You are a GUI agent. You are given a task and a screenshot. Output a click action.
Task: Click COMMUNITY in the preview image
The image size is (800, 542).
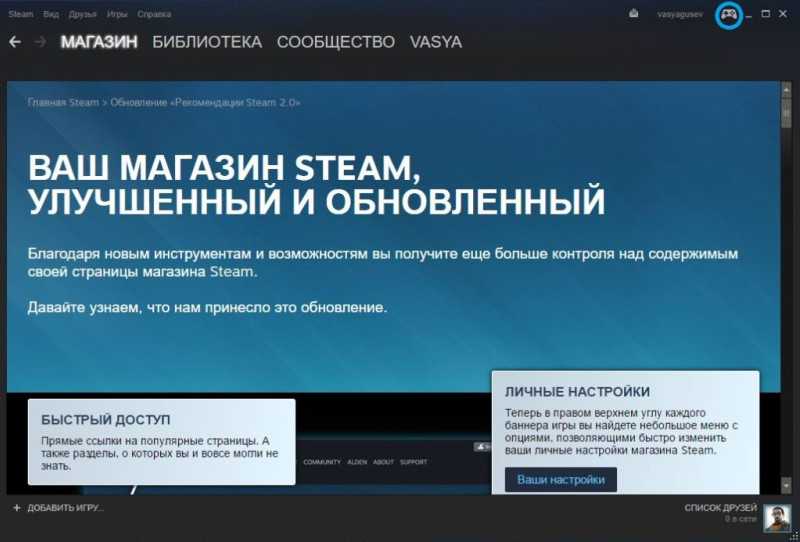pos(322,462)
